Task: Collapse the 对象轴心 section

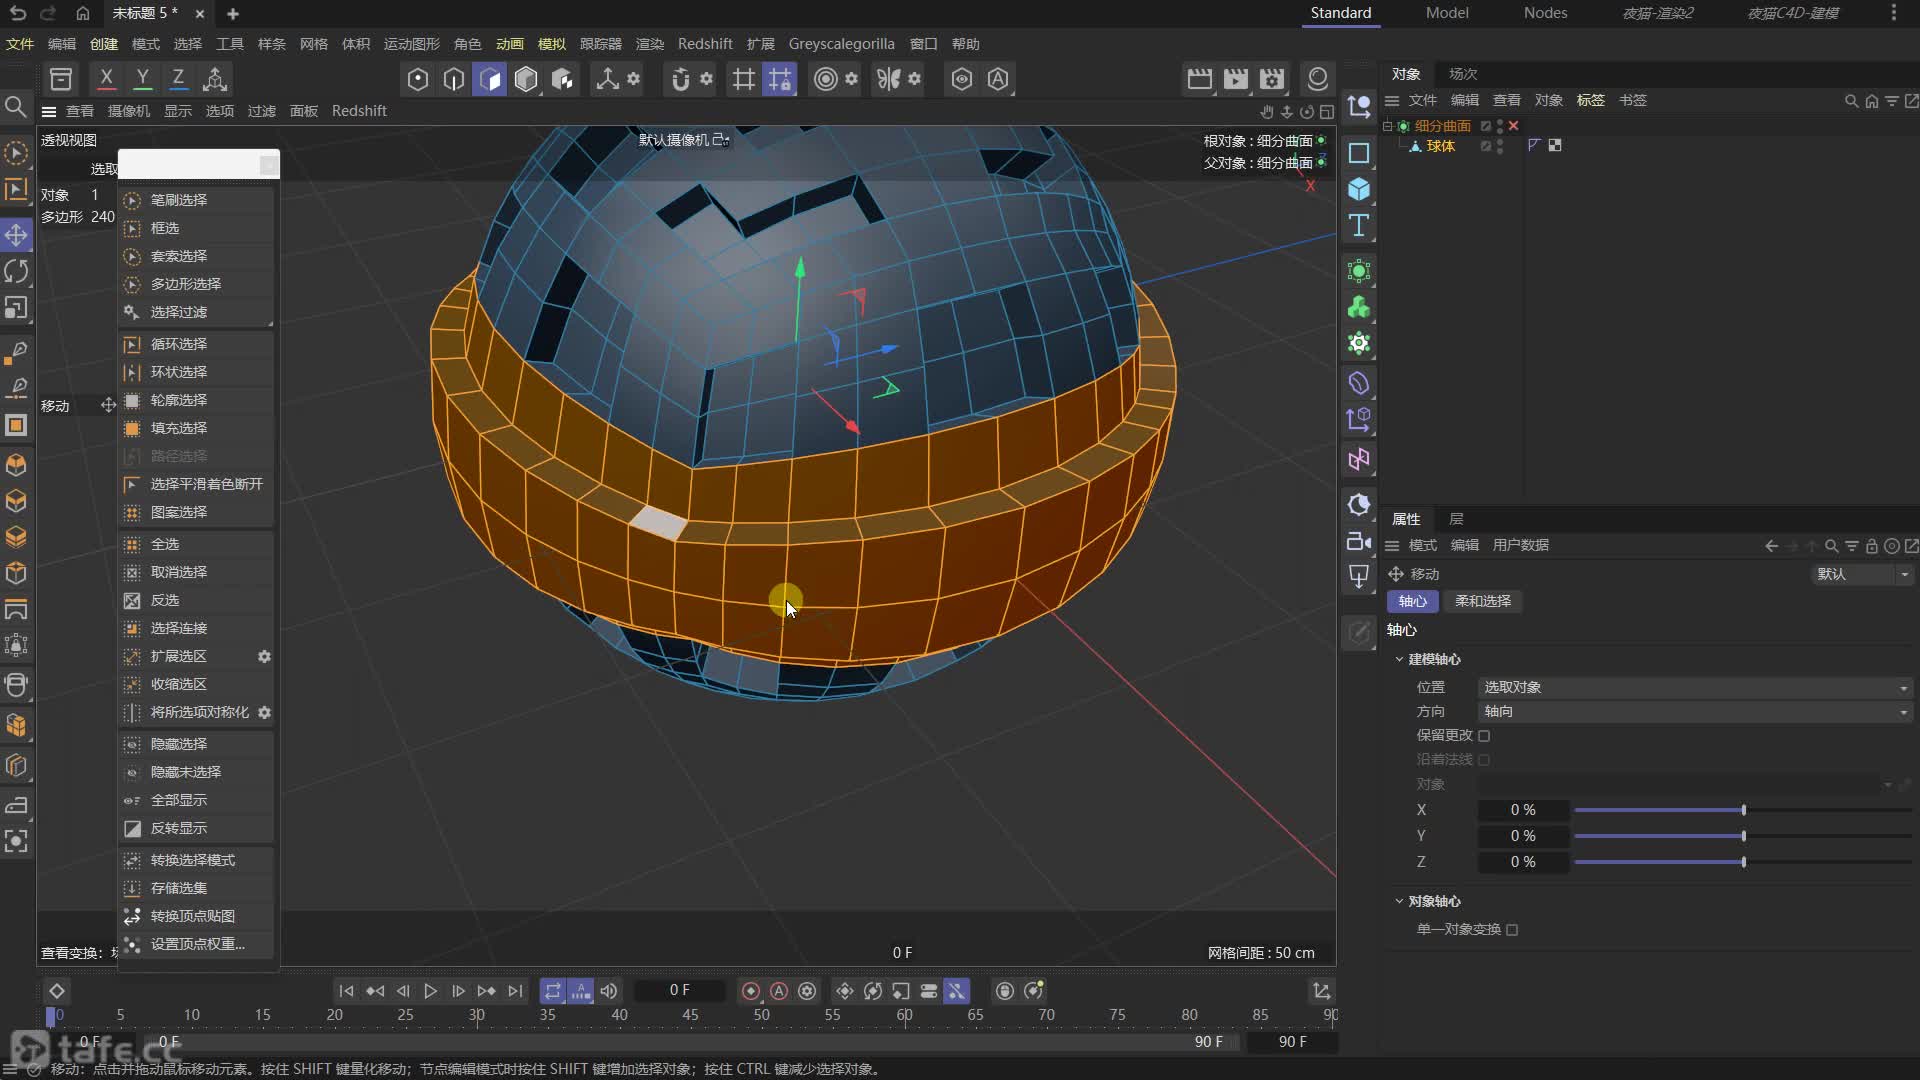Action: point(1399,901)
